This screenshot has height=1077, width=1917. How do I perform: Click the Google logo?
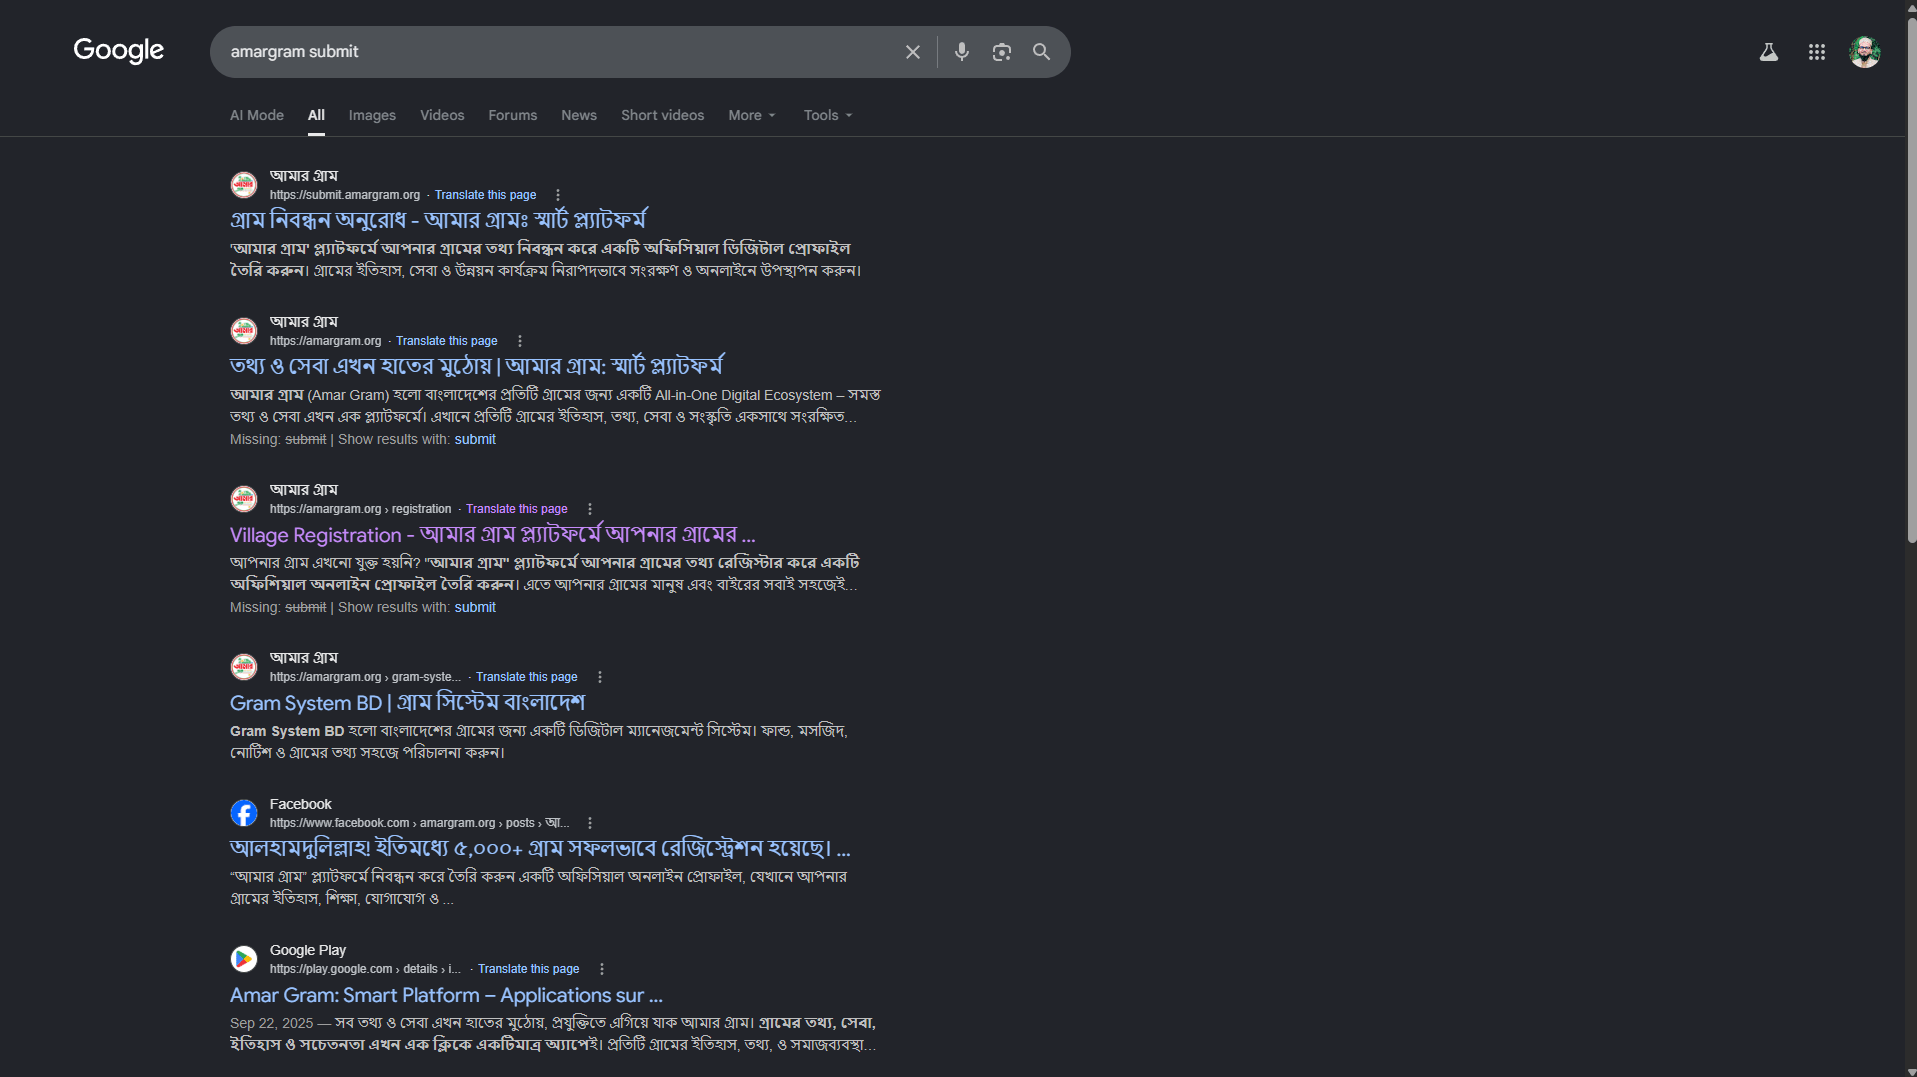118,50
